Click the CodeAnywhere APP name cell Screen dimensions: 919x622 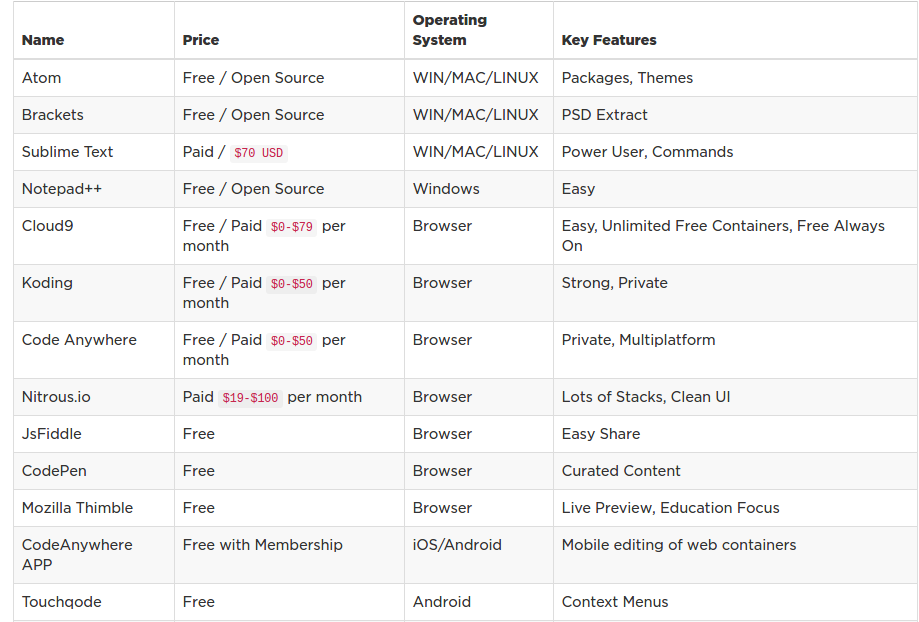(77, 555)
